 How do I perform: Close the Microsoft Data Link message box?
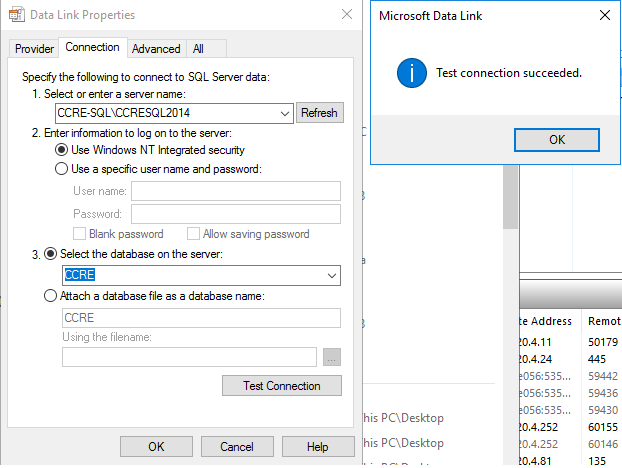tap(605, 15)
